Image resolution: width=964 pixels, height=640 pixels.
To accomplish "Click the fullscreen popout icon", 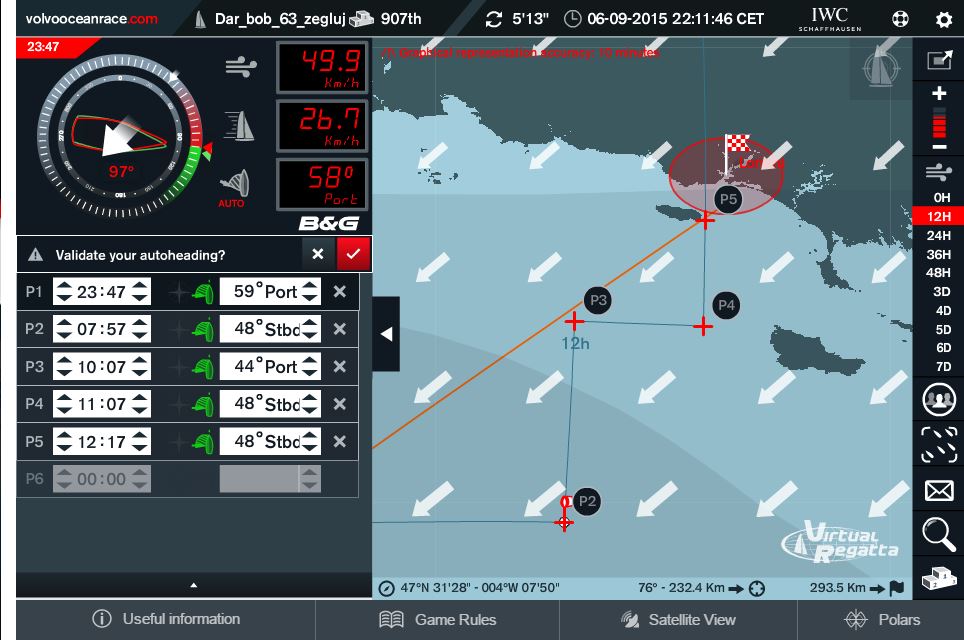I will click(938, 60).
